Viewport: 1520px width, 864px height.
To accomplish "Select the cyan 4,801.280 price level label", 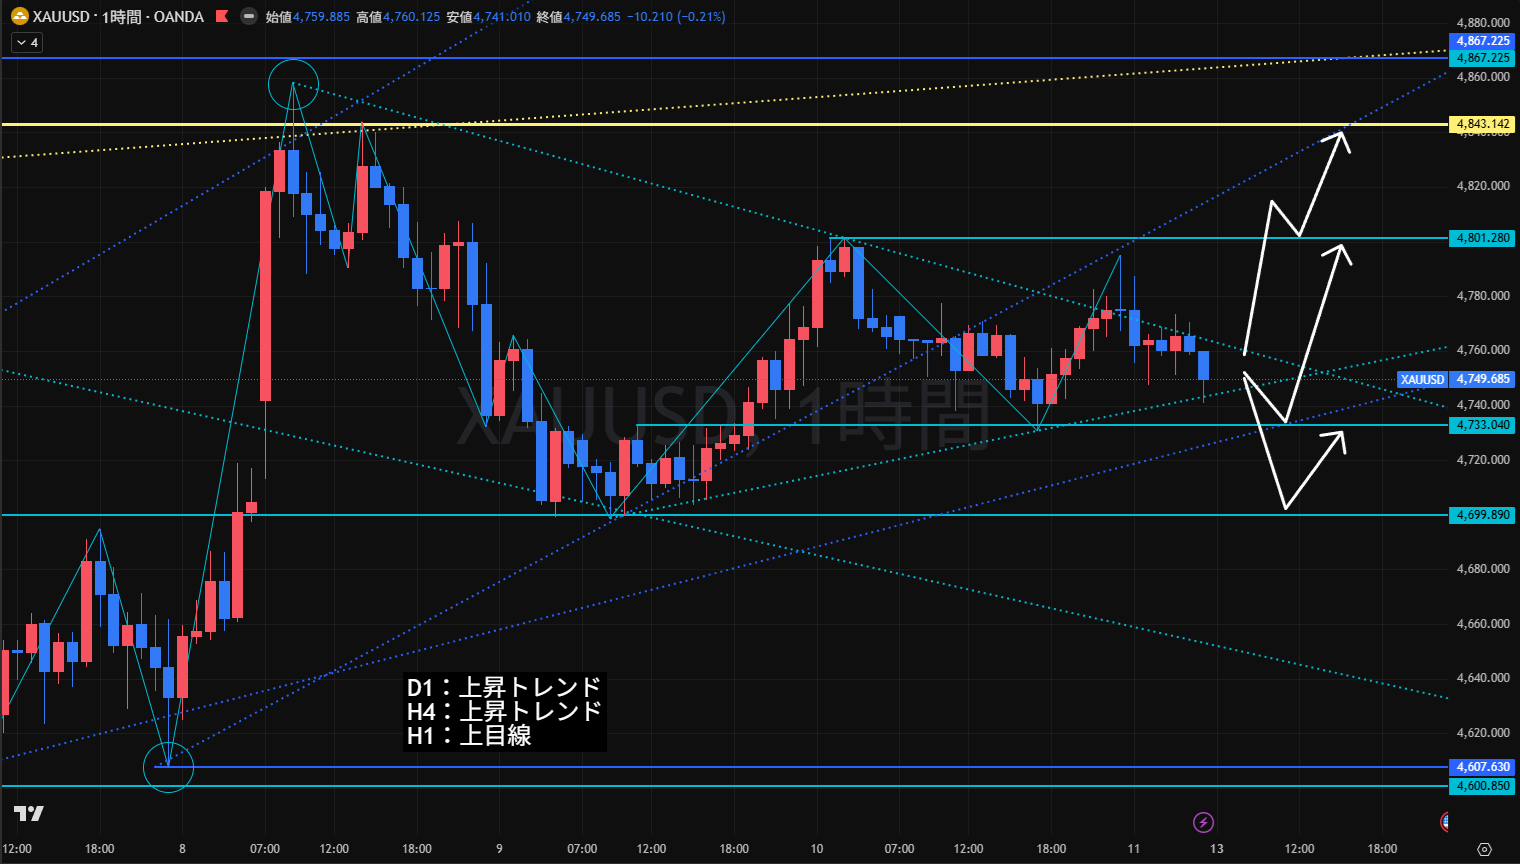I will [x=1482, y=238].
